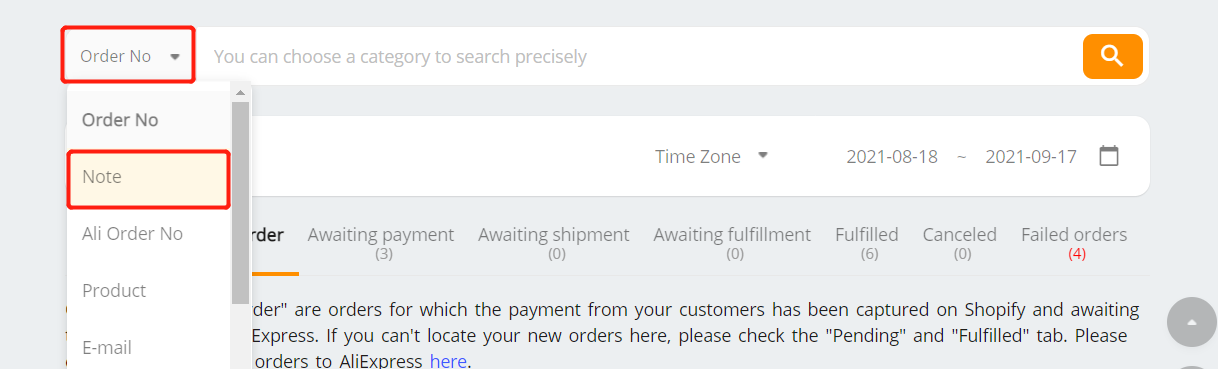View the Fulfilled orders tab

pos(867,243)
